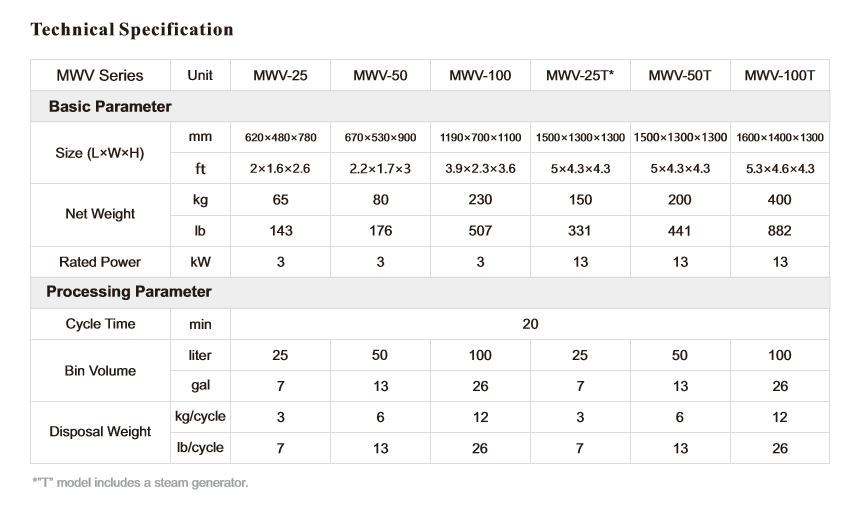863x520 pixels.
Task: Click the Disposal Weight row label
Action: tap(100, 431)
